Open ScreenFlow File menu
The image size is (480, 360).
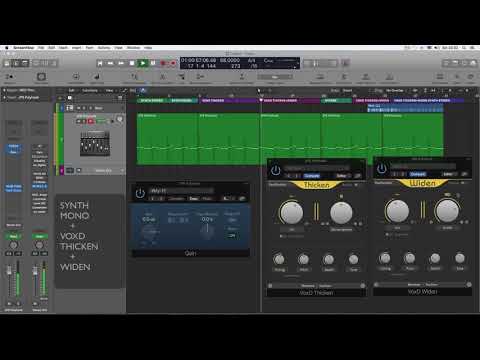pyautogui.click(x=41, y=48)
